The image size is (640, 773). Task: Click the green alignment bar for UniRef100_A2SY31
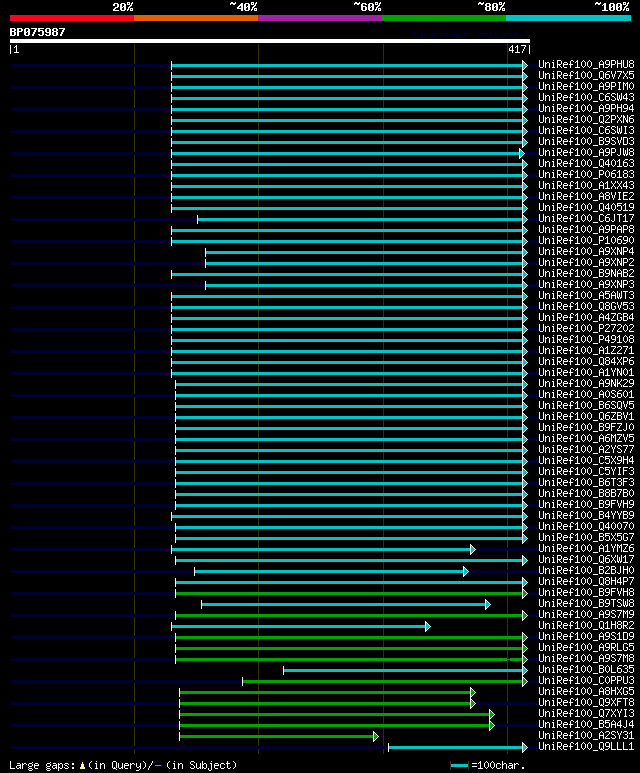(279, 737)
